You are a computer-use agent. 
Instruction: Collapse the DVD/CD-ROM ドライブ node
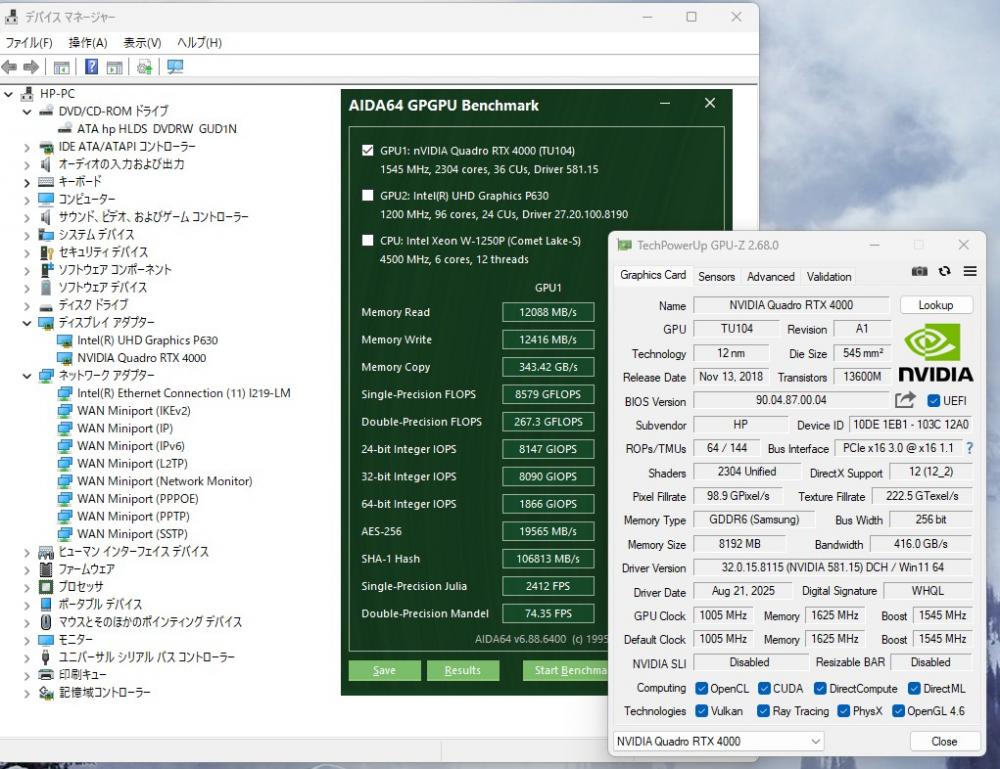pyautogui.click(x=27, y=112)
